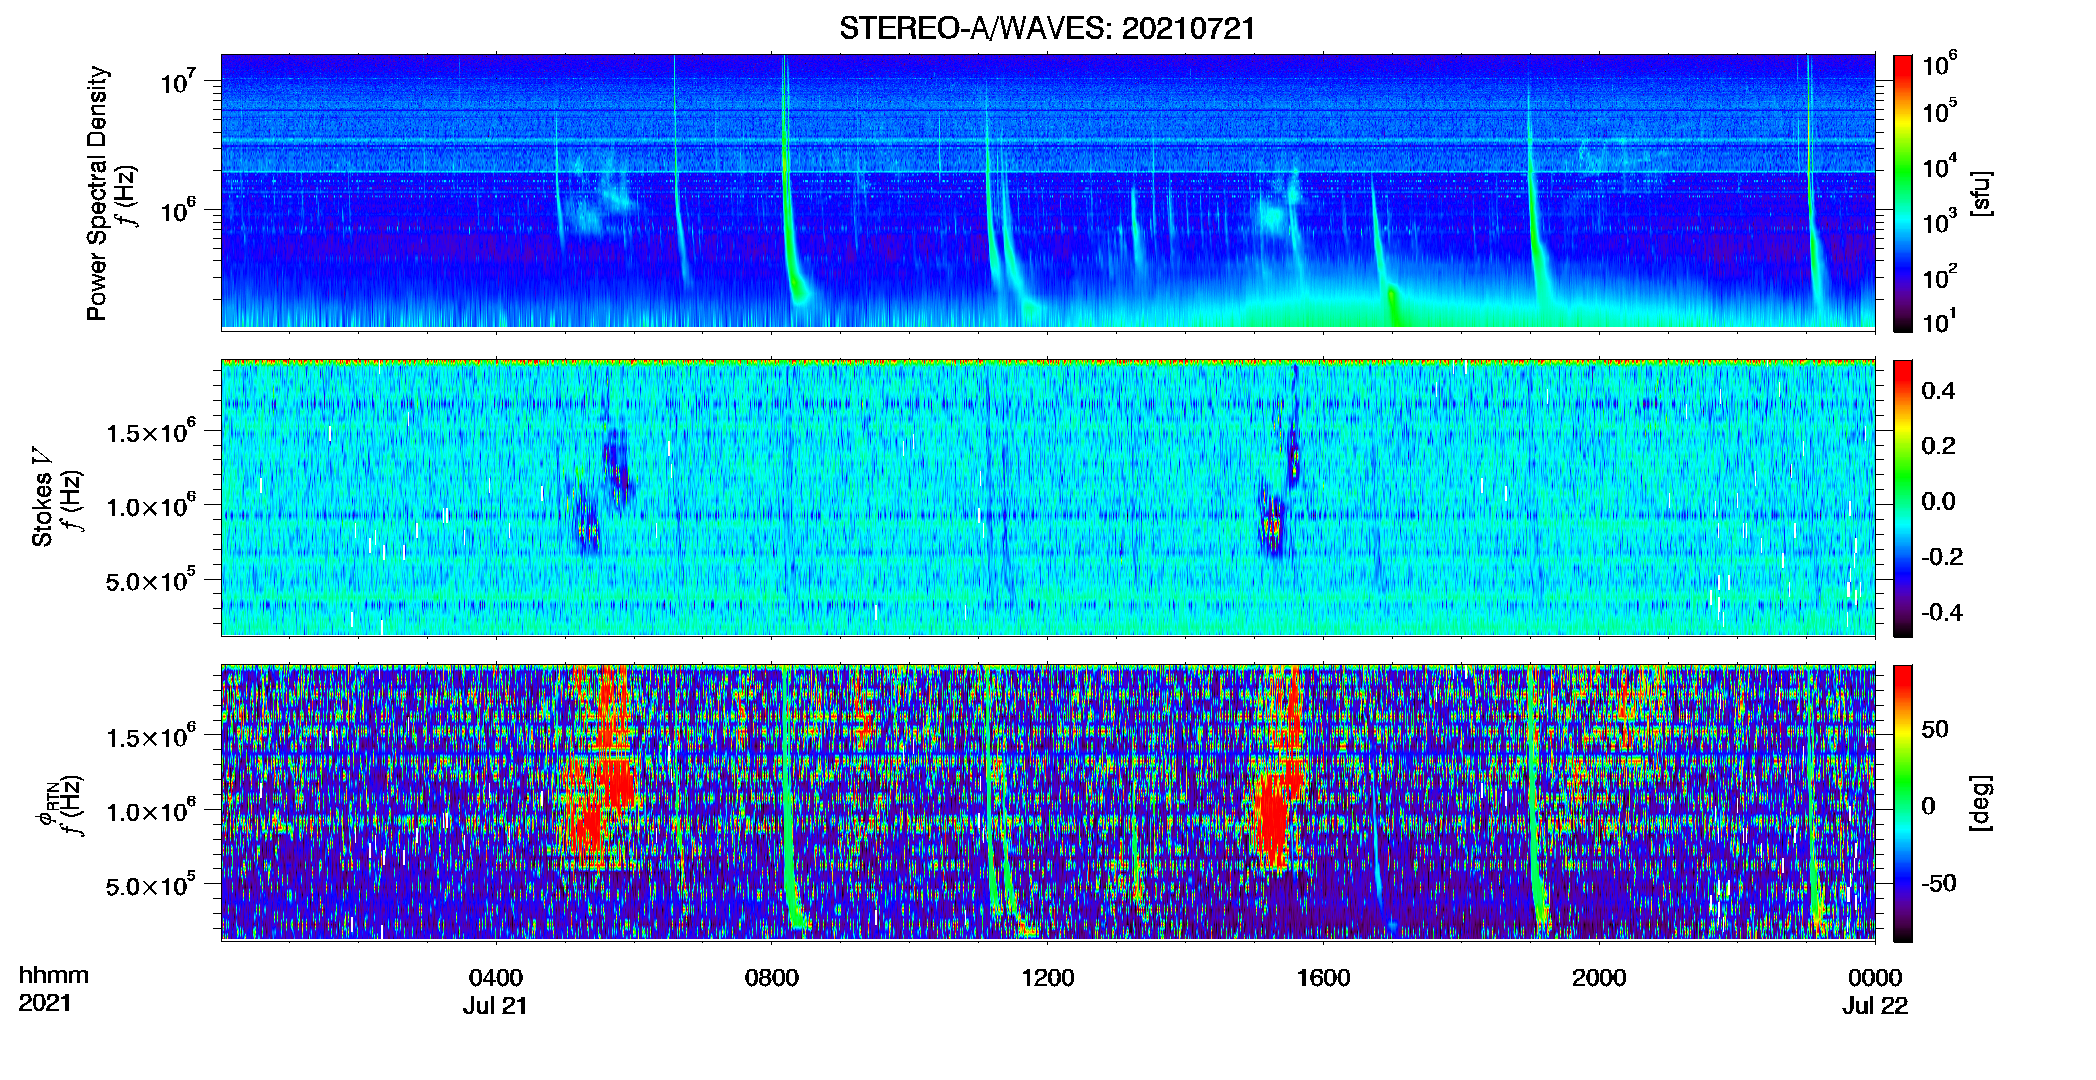Click the 10^7 frequency tick in top panel
The image size is (2096, 1080).
(x=179, y=81)
